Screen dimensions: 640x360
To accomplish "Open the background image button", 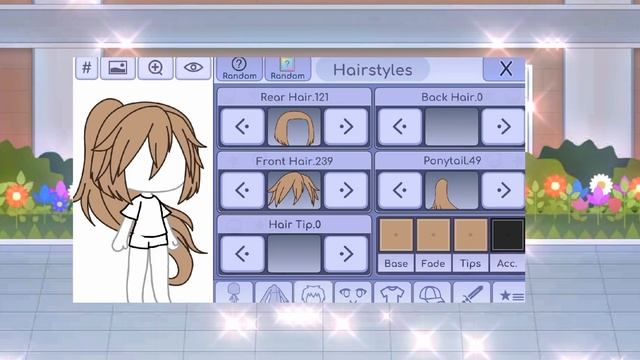I will tap(118, 68).
